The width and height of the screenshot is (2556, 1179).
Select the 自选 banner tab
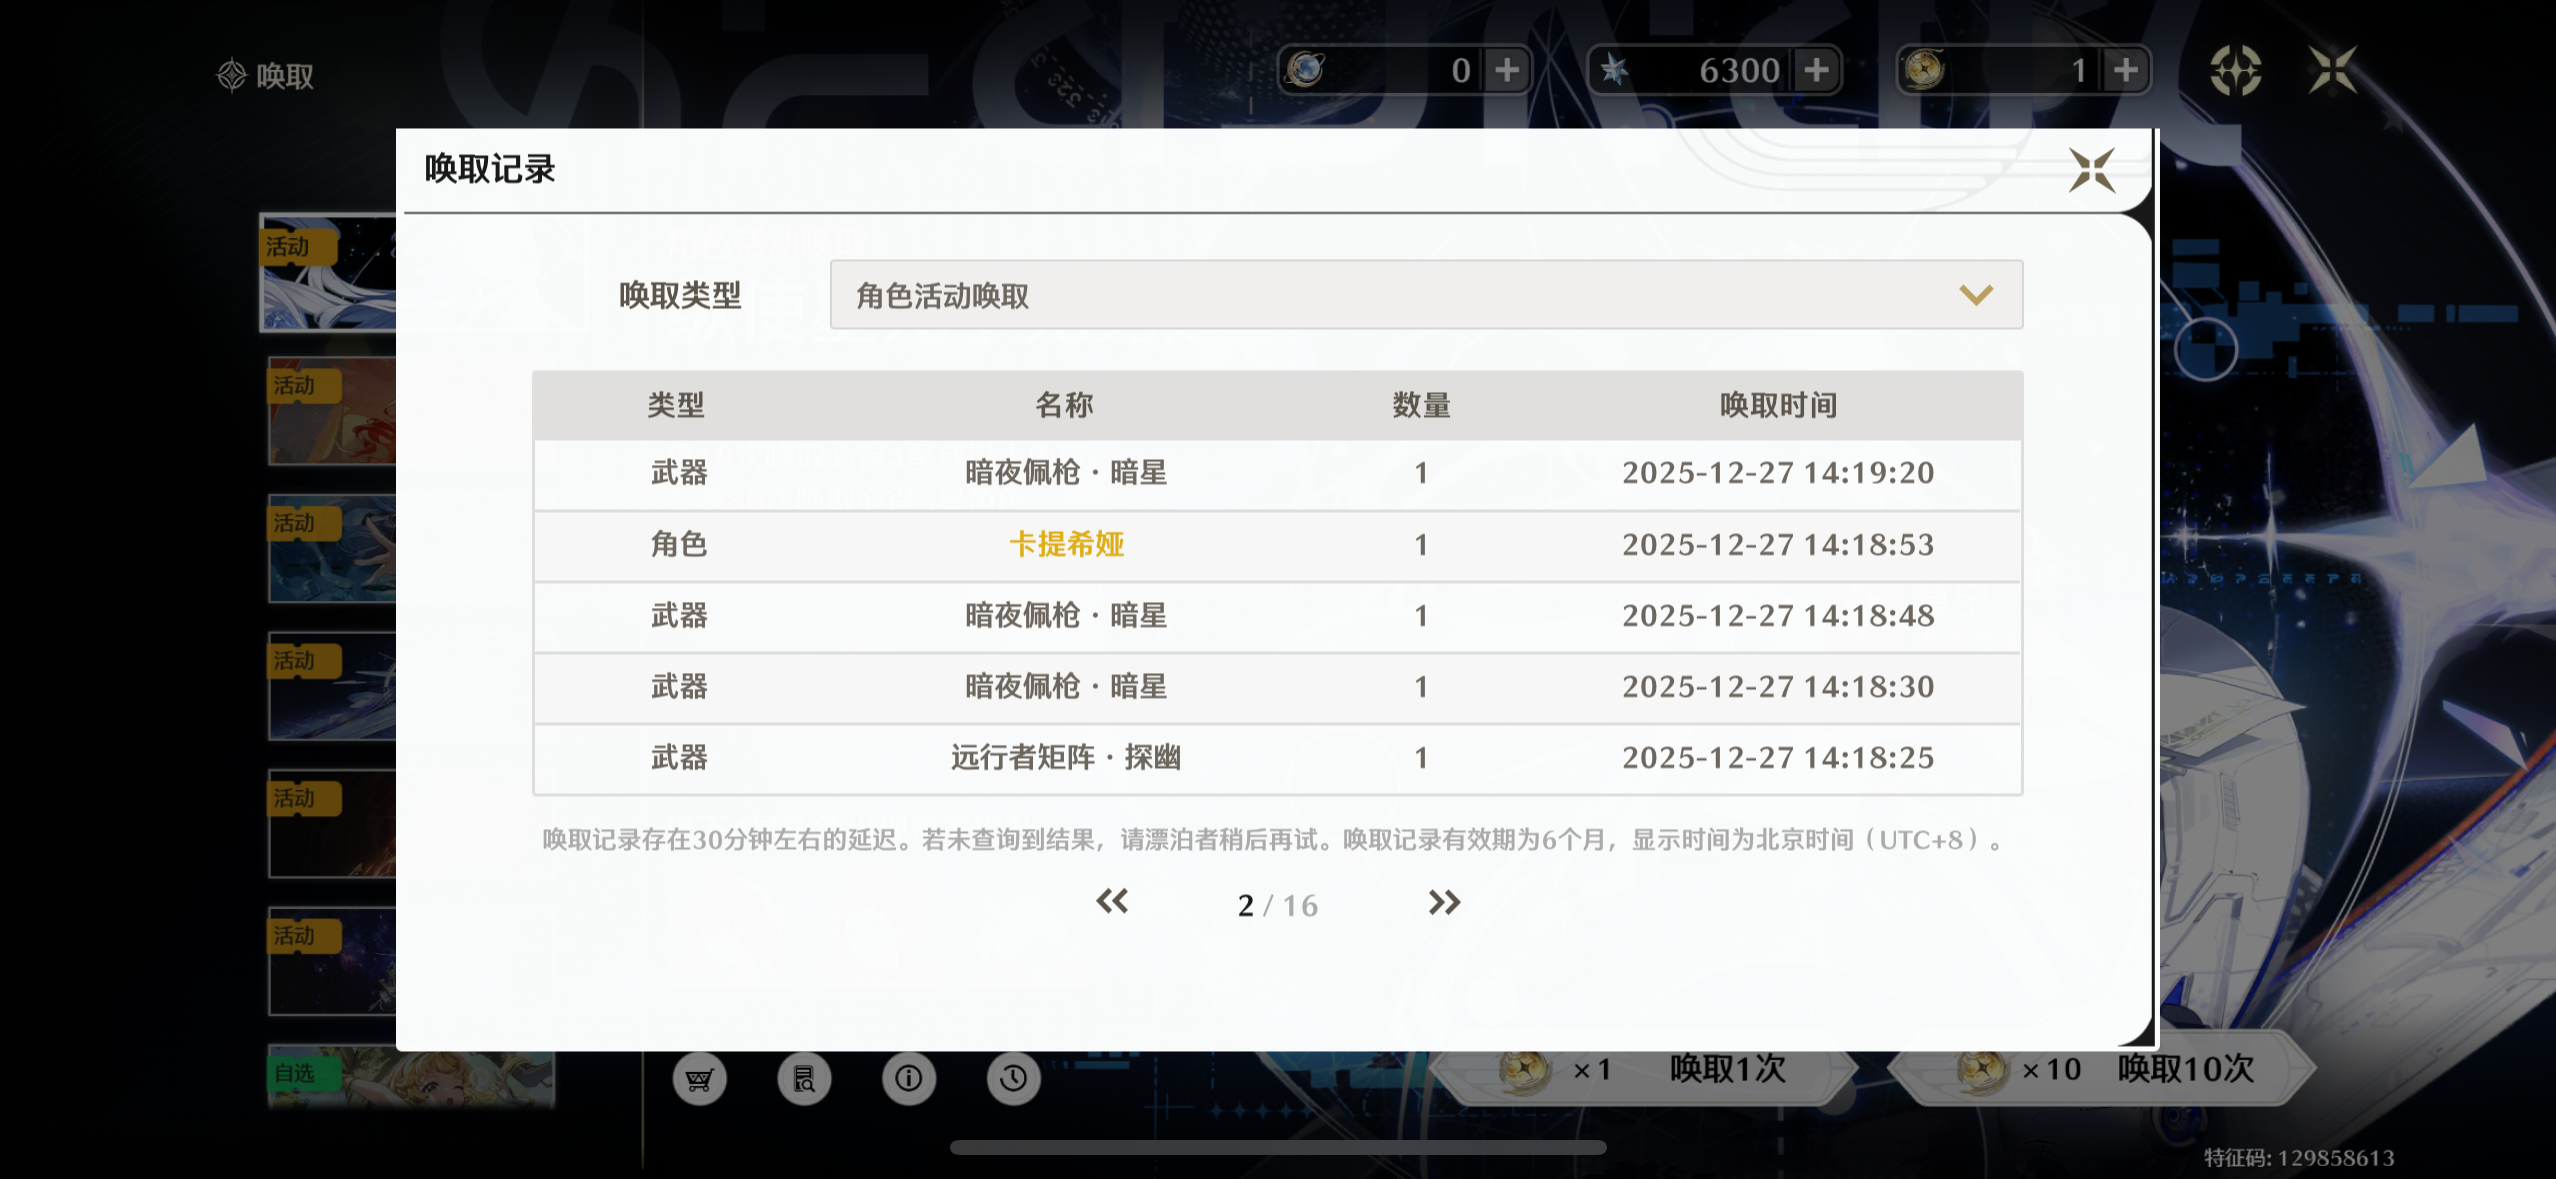[410, 1078]
